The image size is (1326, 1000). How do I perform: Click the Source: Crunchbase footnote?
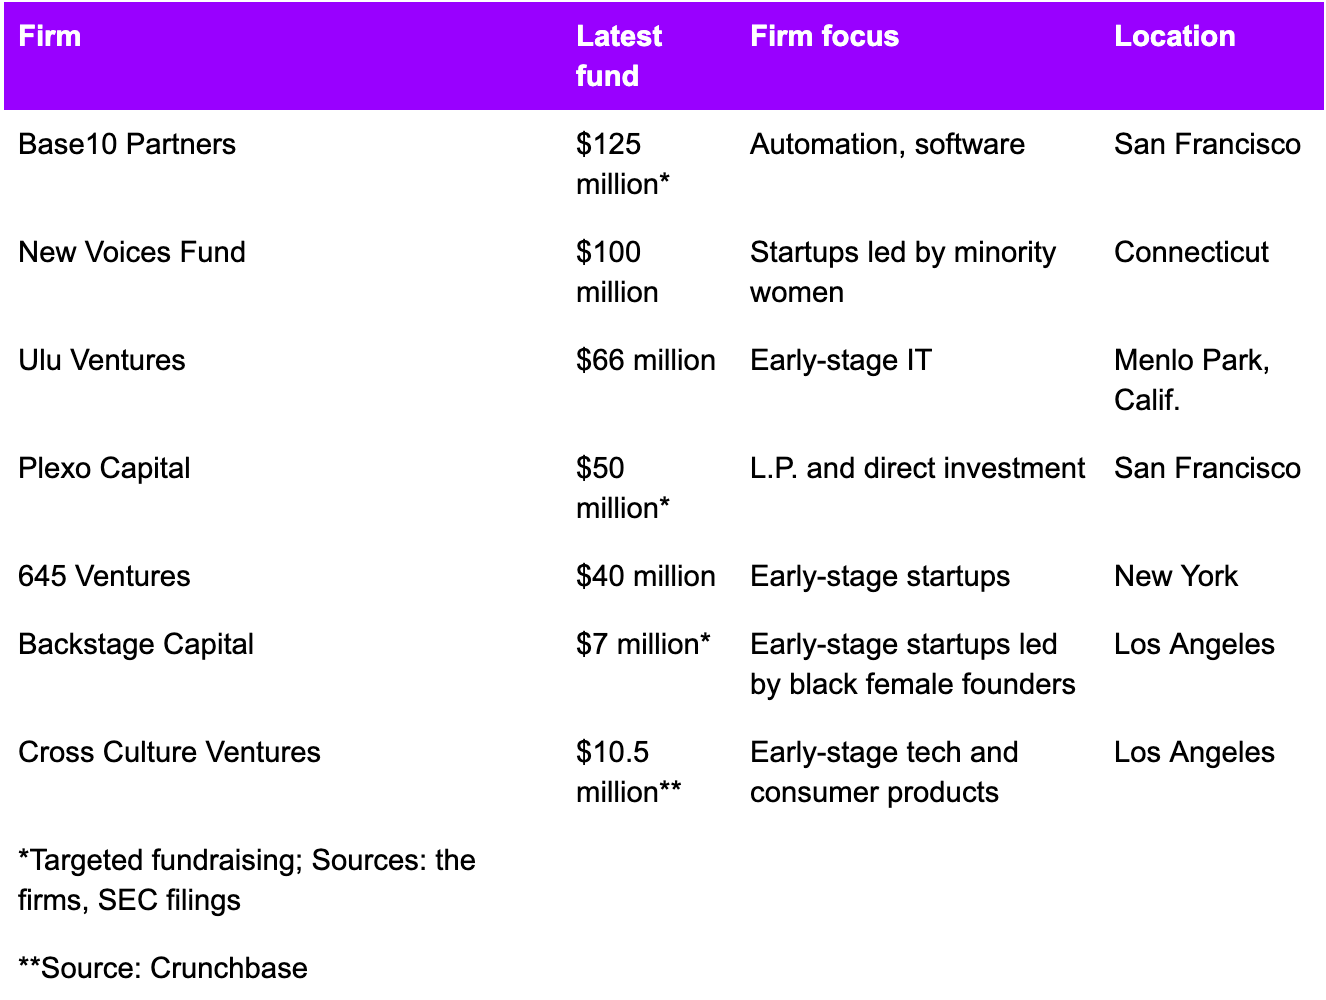click(163, 968)
